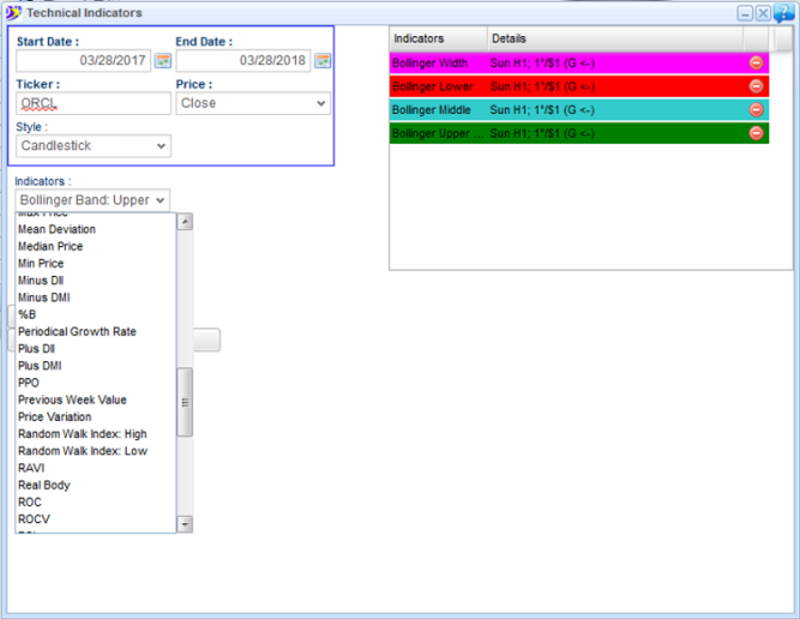Click the Technical Indicators window title icon
800x619 pixels.
(x=13, y=13)
